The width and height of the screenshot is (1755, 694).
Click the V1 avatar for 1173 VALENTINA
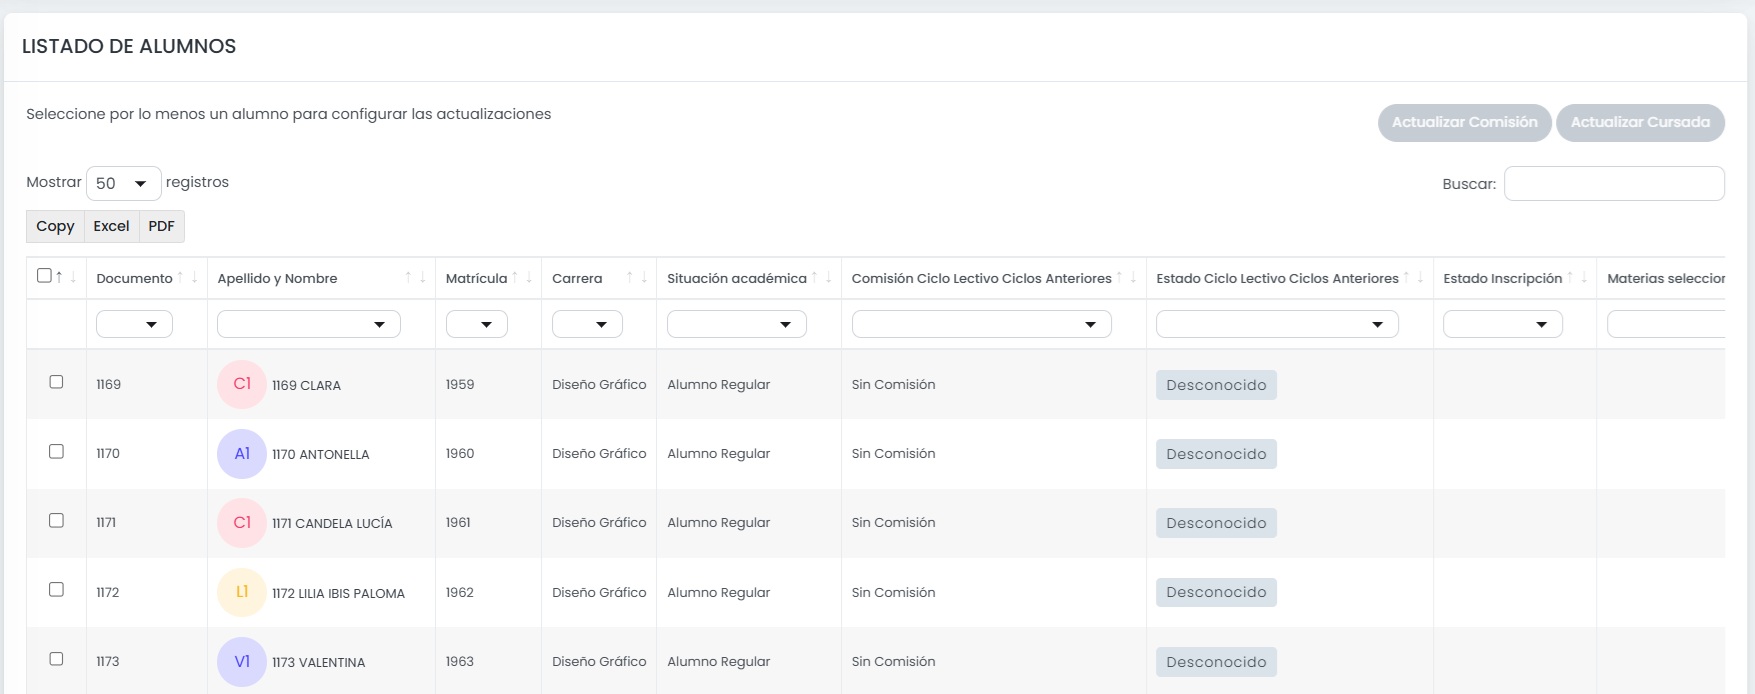tap(242, 662)
